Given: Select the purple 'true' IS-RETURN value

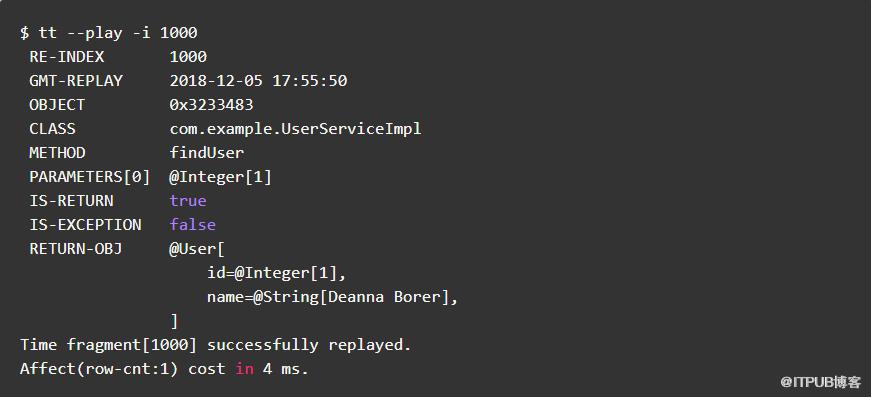Looking at the screenshot, I should tap(188, 200).
